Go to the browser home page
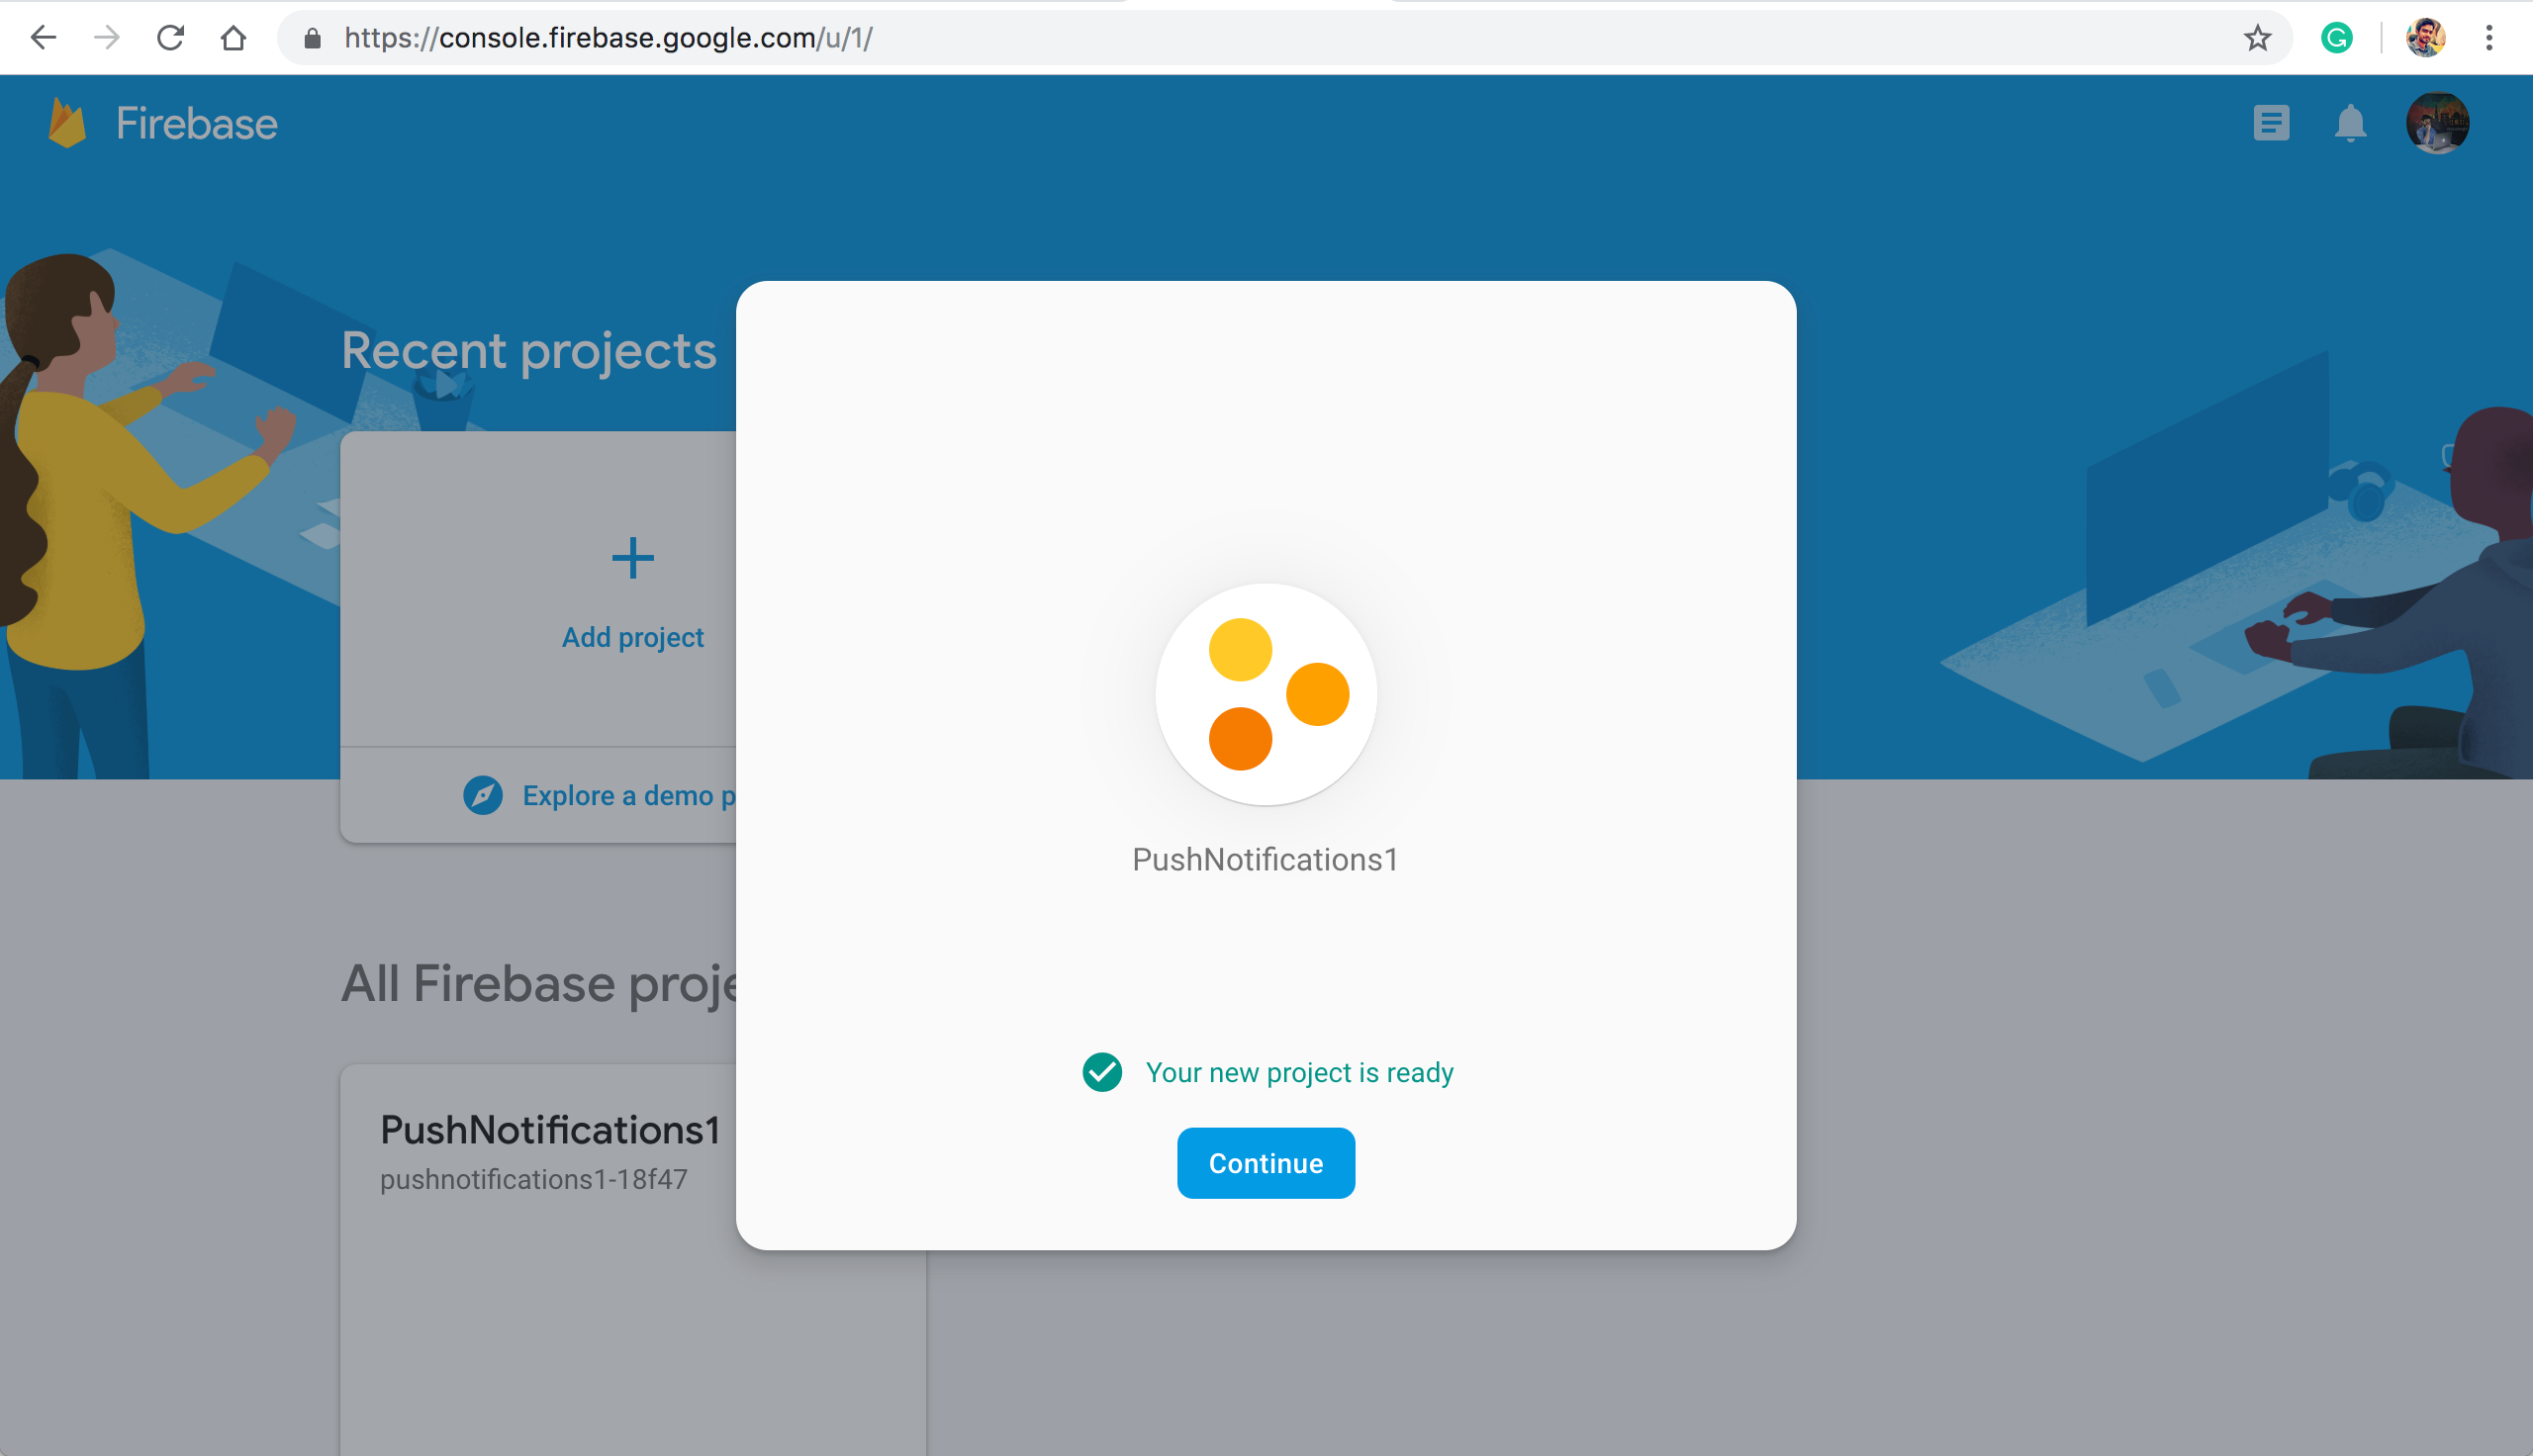Image resolution: width=2533 pixels, height=1456 pixels. (233, 38)
